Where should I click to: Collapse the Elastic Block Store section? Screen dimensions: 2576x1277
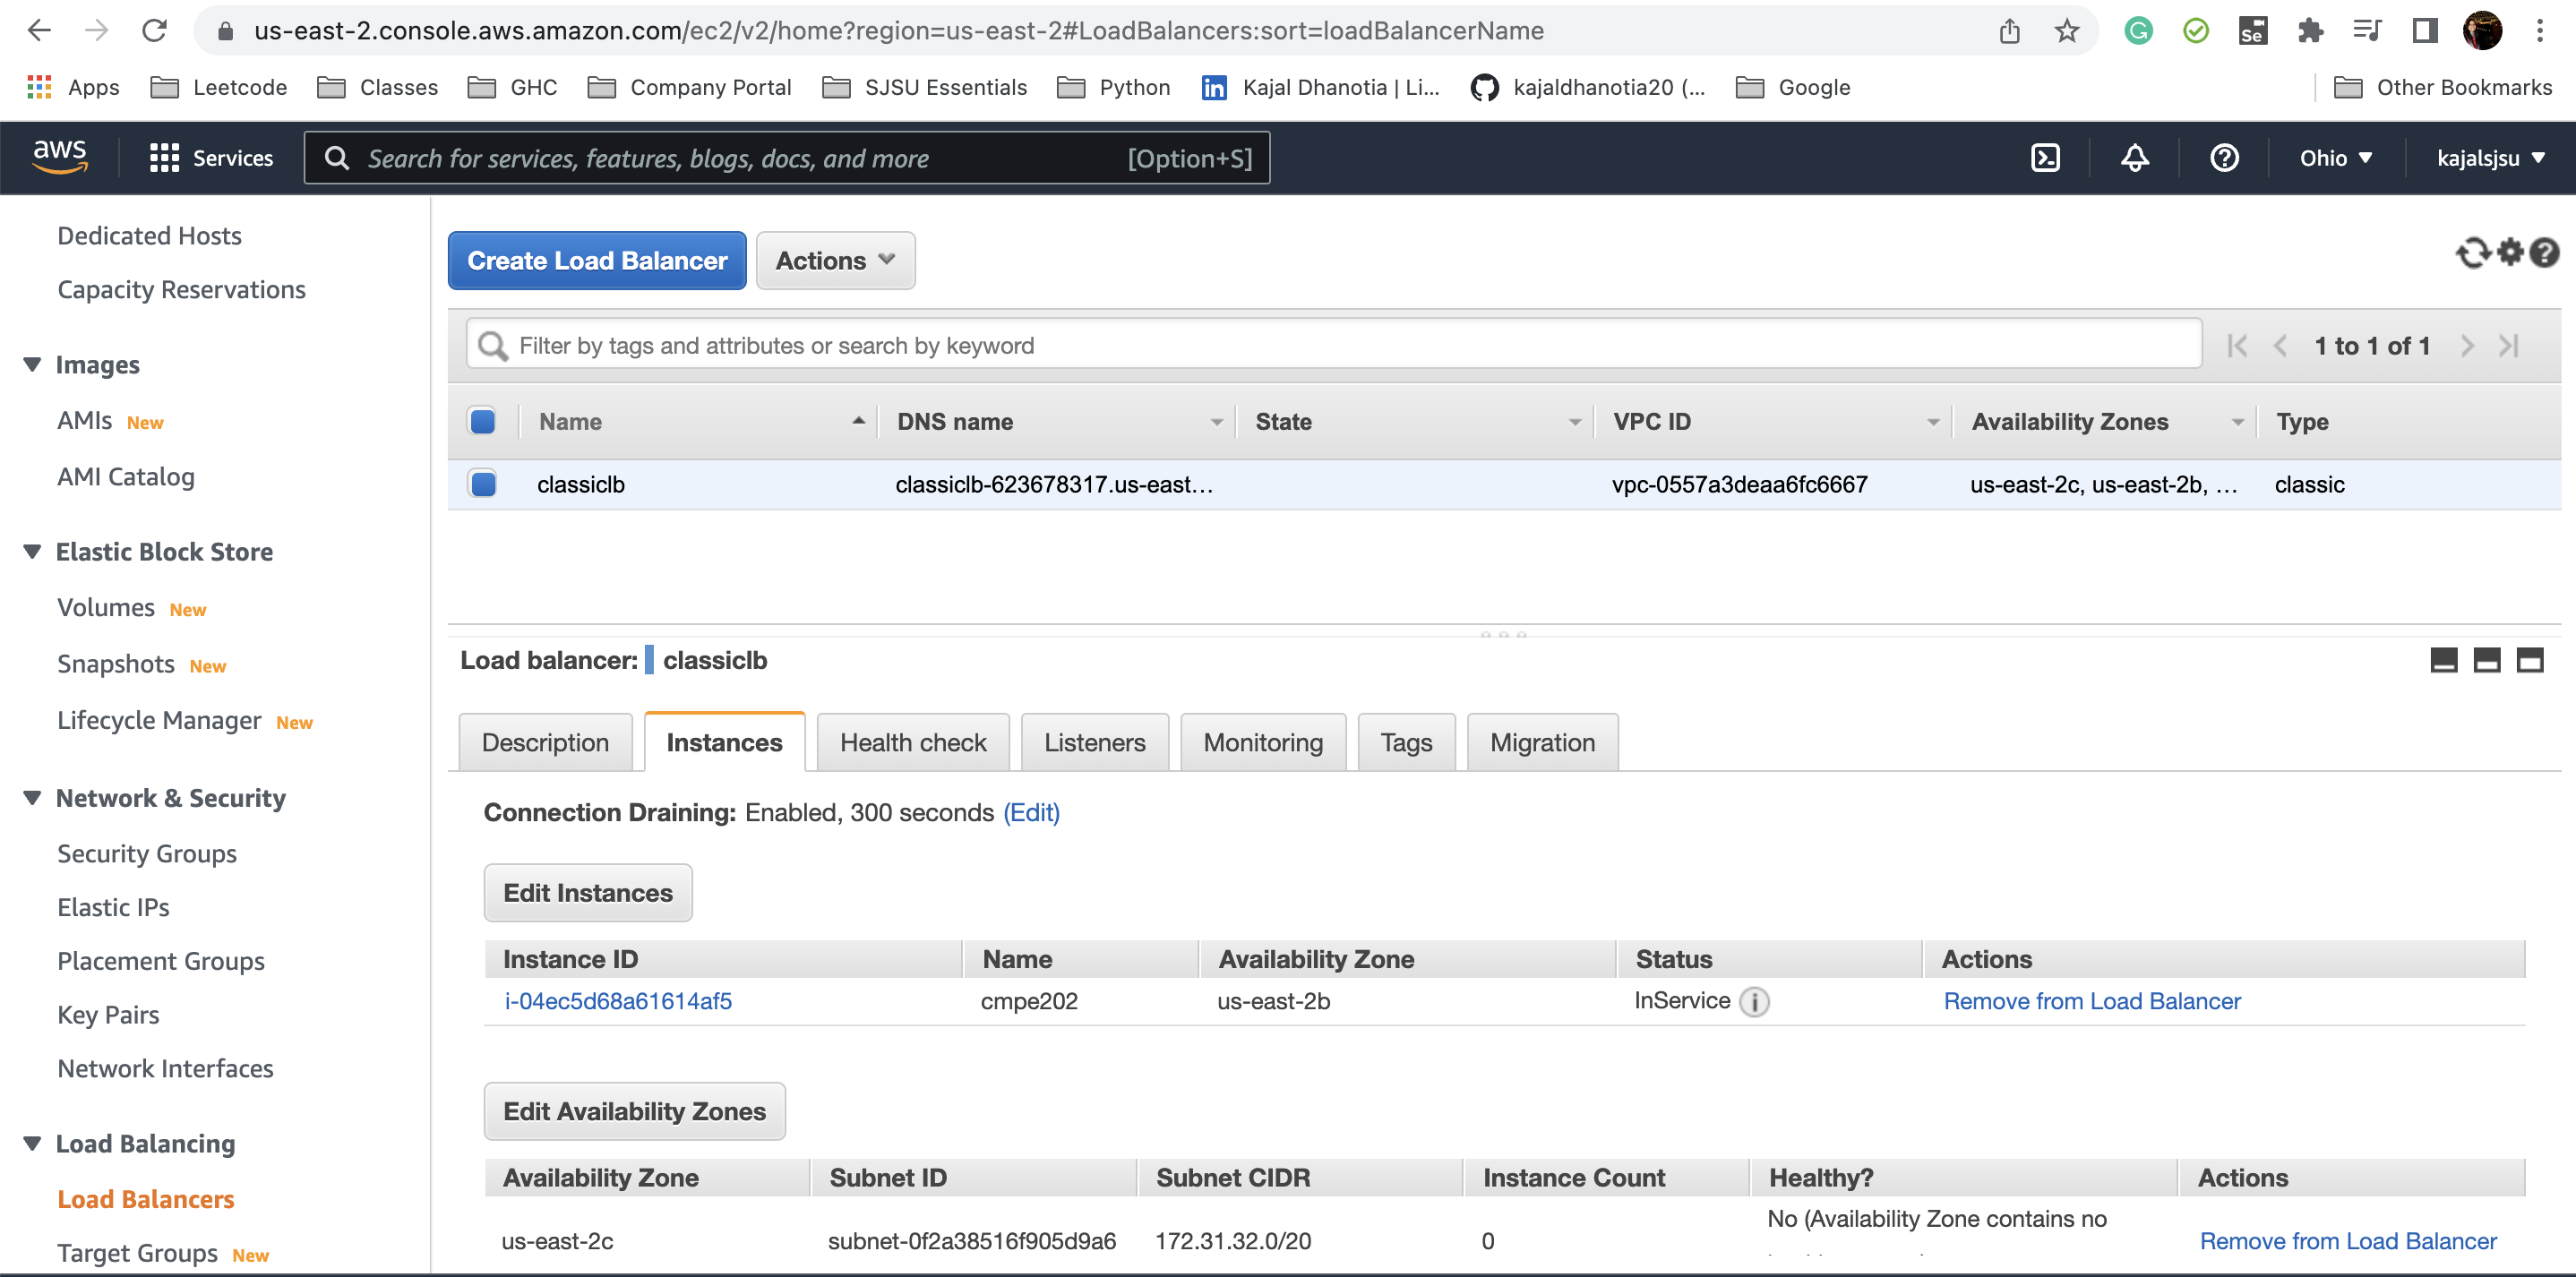tap(31, 551)
